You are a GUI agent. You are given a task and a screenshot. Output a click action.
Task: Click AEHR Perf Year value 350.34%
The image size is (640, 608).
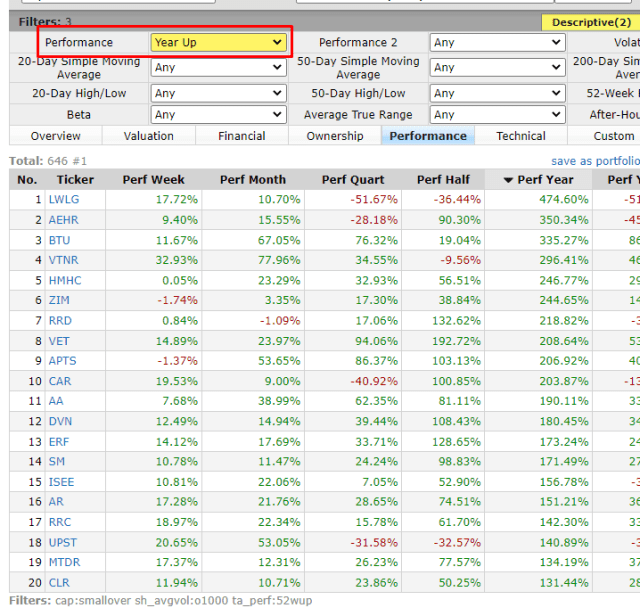tap(564, 220)
